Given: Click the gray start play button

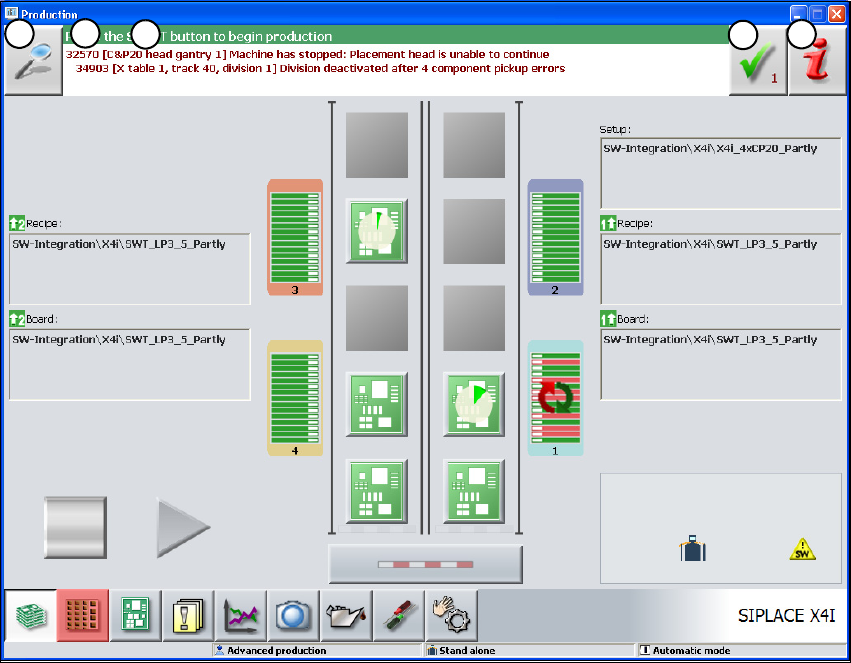Looking at the screenshot, I should click(x=183, y=527).
